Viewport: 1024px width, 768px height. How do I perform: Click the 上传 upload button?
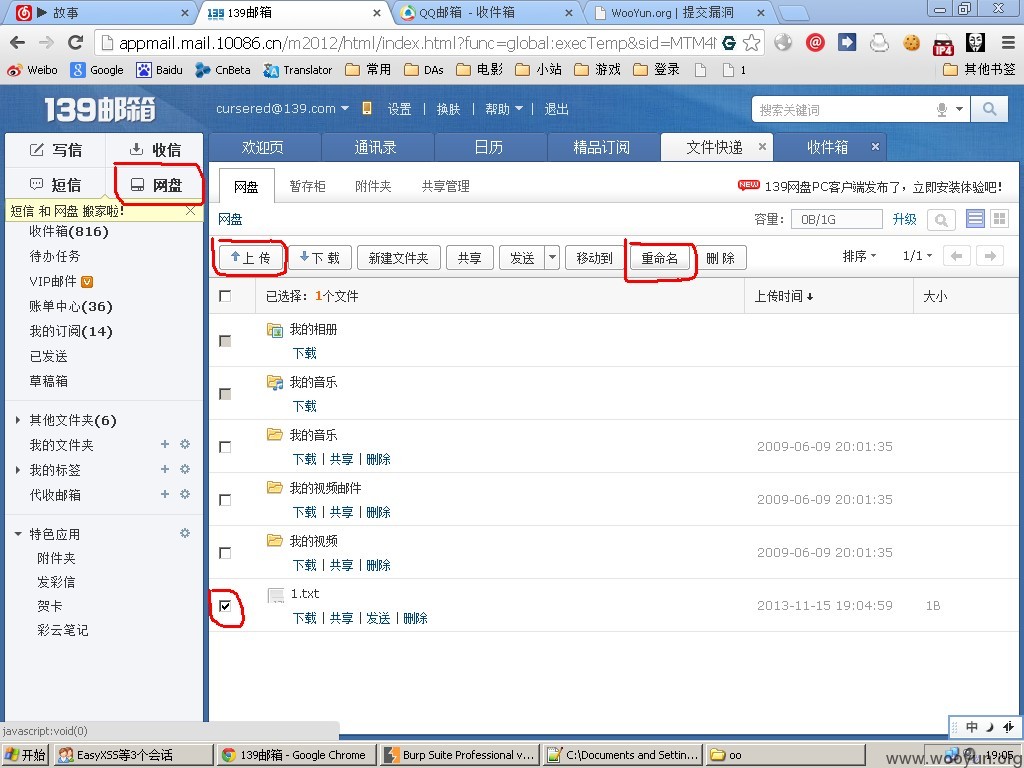(x=251, y=257)
